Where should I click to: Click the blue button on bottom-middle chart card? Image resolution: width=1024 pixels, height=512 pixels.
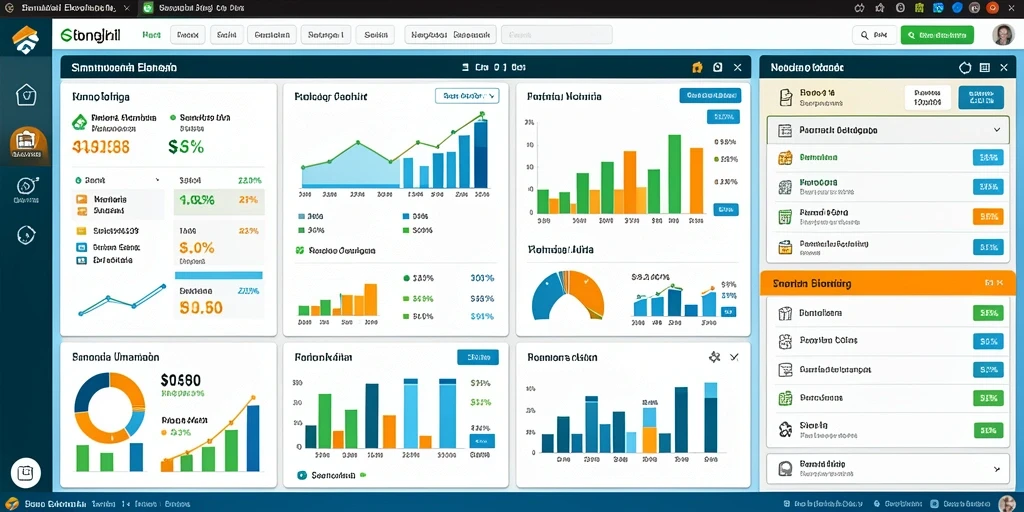477,357
